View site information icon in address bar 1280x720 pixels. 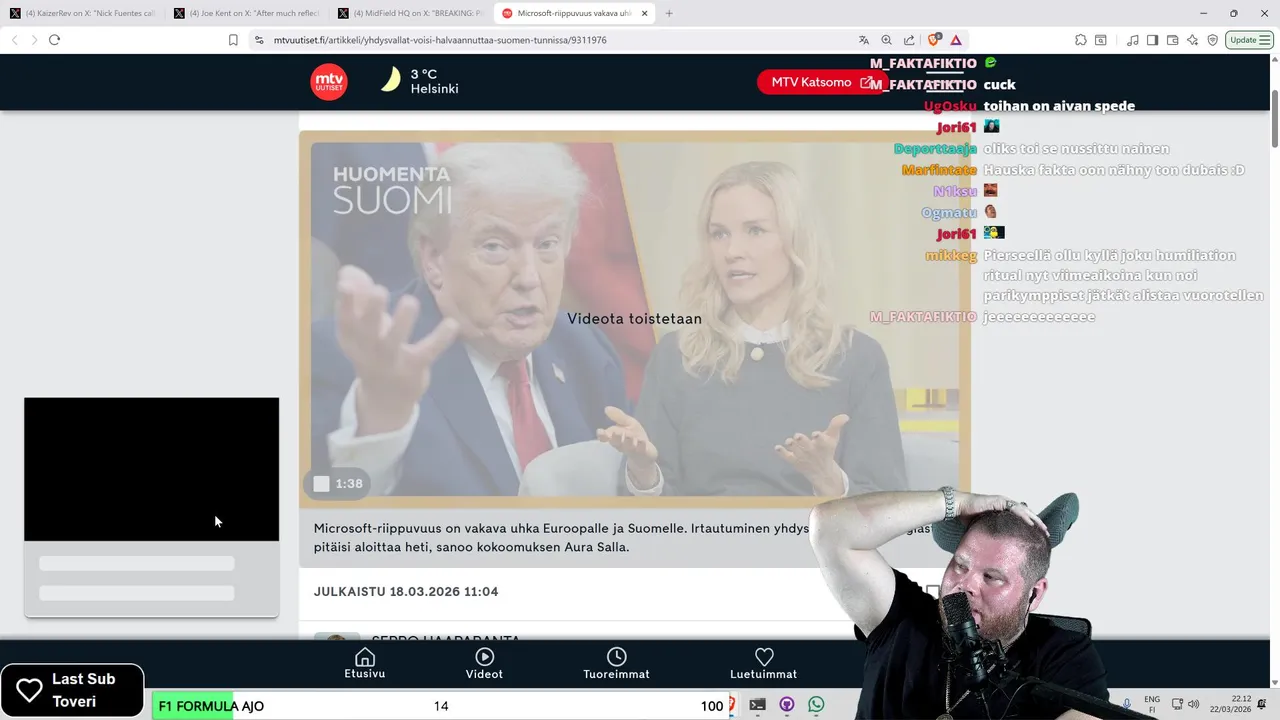pos(259,40)
